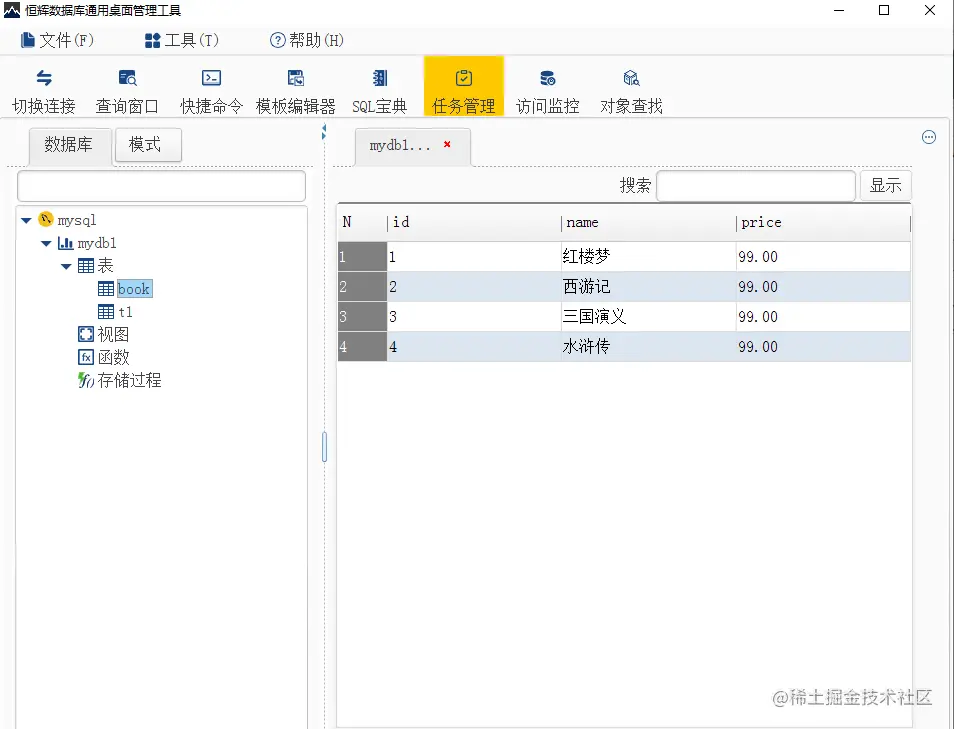The image size is (954, 729).
Task: Click the price column header
Action: [x=823, y=223]
